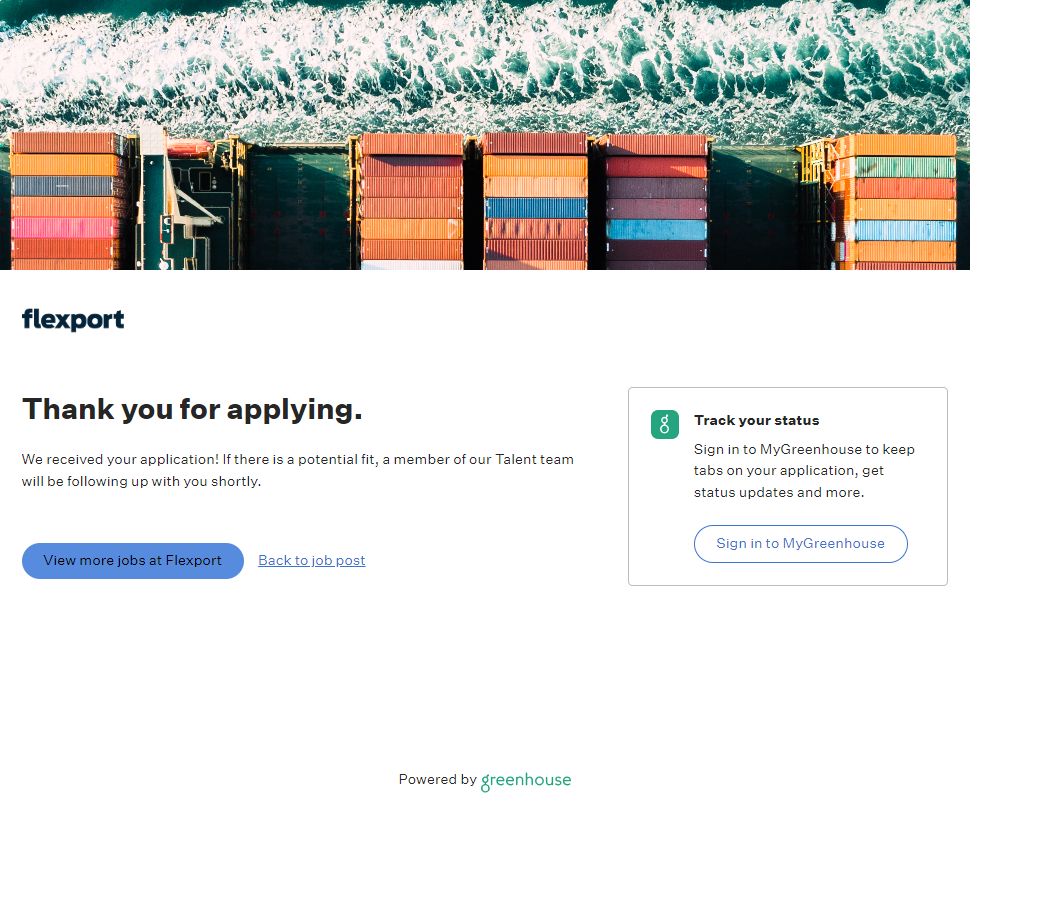This screenshot has height=902, width=1058.
Task: Click the green Greenhouse icon in status card
Action: pos(665,424)
